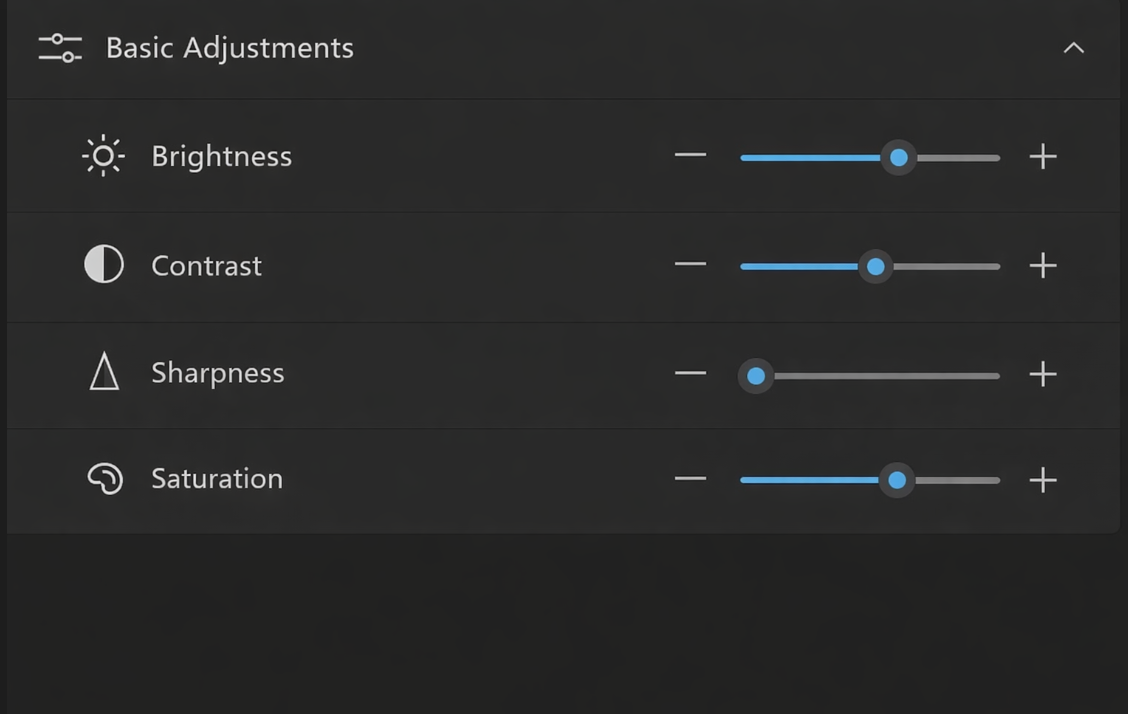Increase Saturation with the plus button
This screenshot has width=1128, height=714.
pyautogui.click(x=1043, y=480)
